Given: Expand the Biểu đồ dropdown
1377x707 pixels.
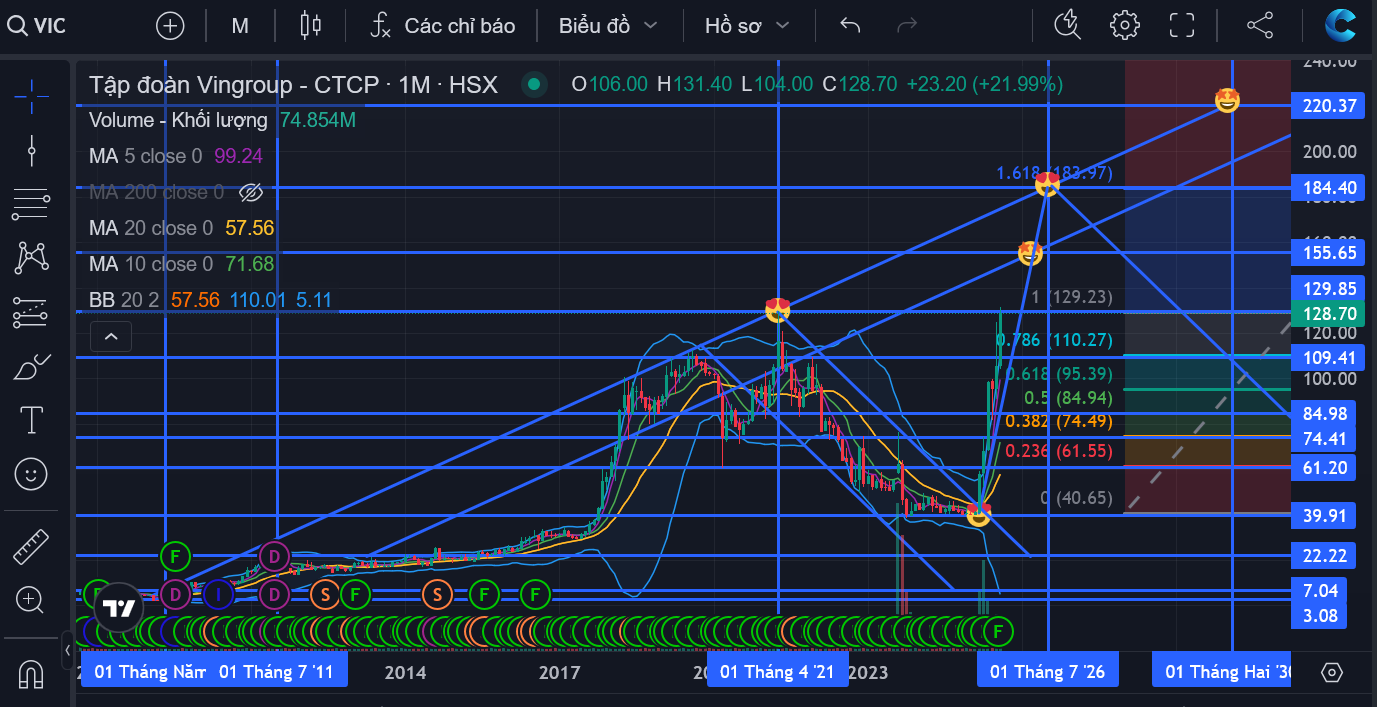Looking at the screenshot, I should (608, 25).
